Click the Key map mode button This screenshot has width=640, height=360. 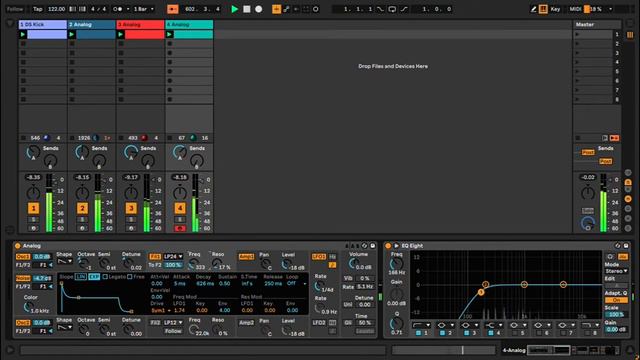click(555, 9)
